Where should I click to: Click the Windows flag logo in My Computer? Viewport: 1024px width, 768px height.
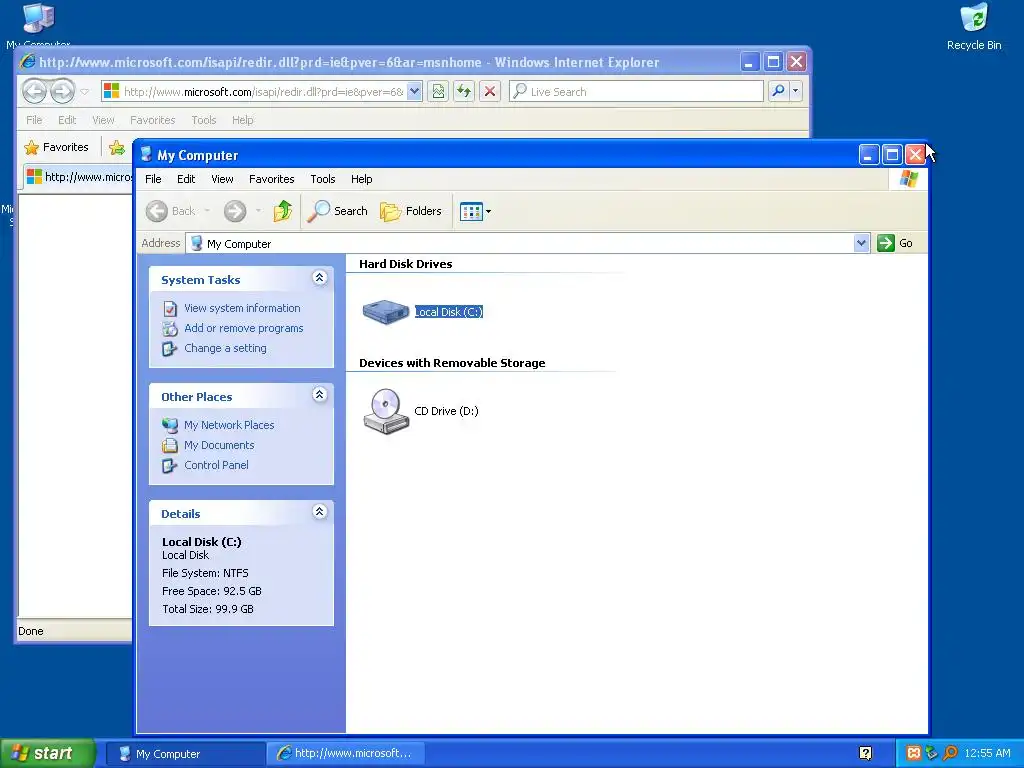tap(908, 179)
